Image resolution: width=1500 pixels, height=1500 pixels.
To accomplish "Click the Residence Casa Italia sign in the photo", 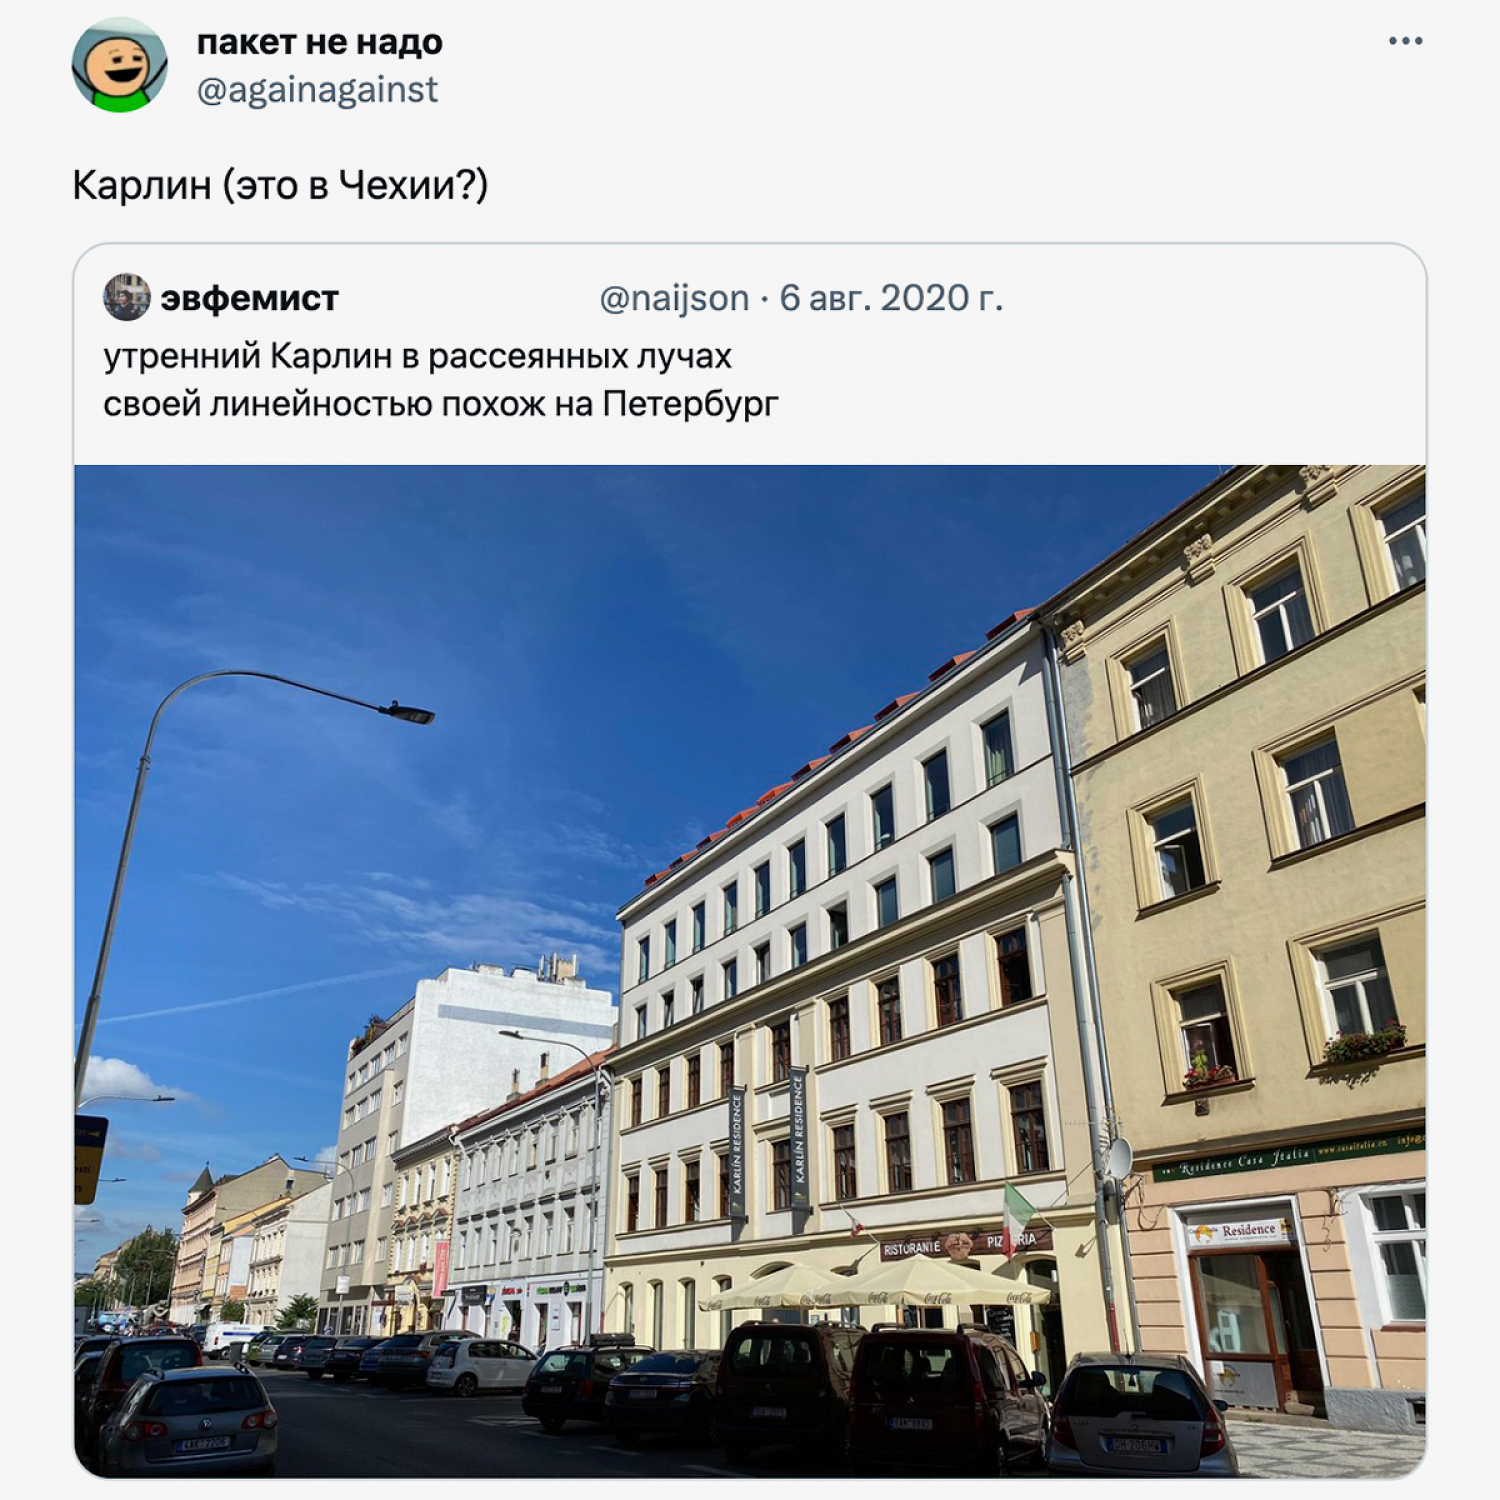I will click(x=1289, y=1155).
